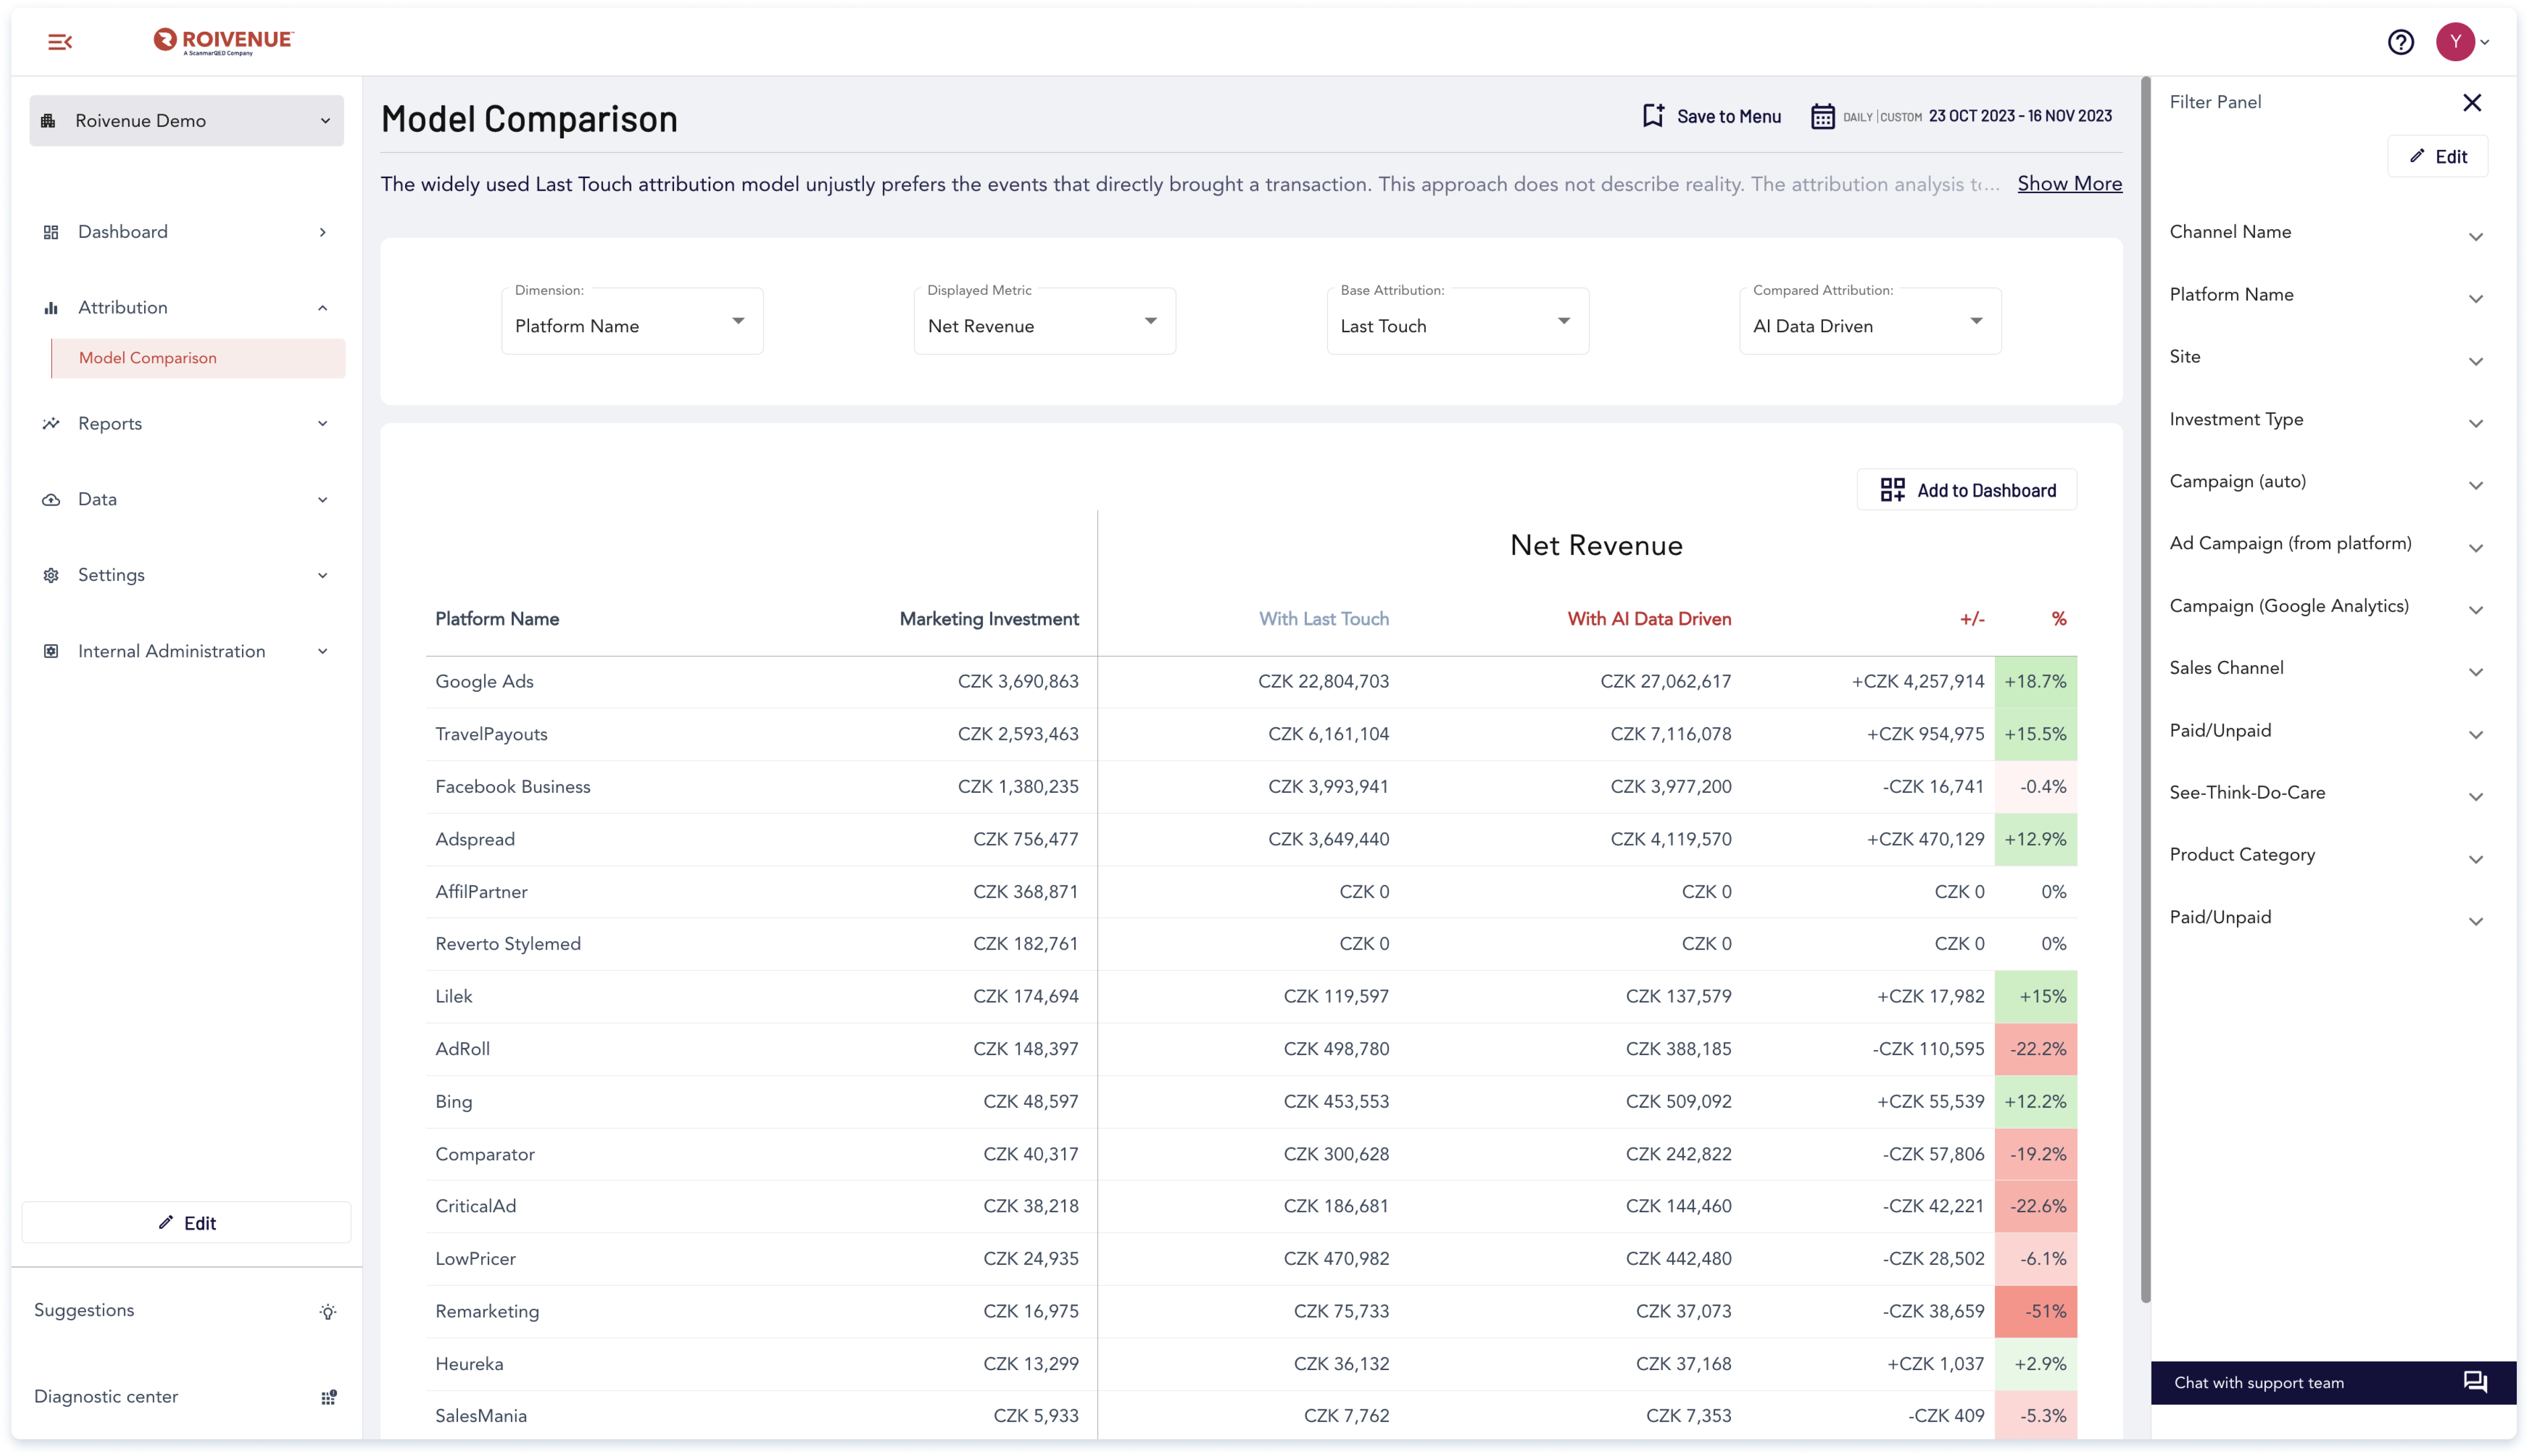Viewport: 2530px width, 1456px height.
Task: Expand the Sales Channel filter
Action: coord(2326,668)
